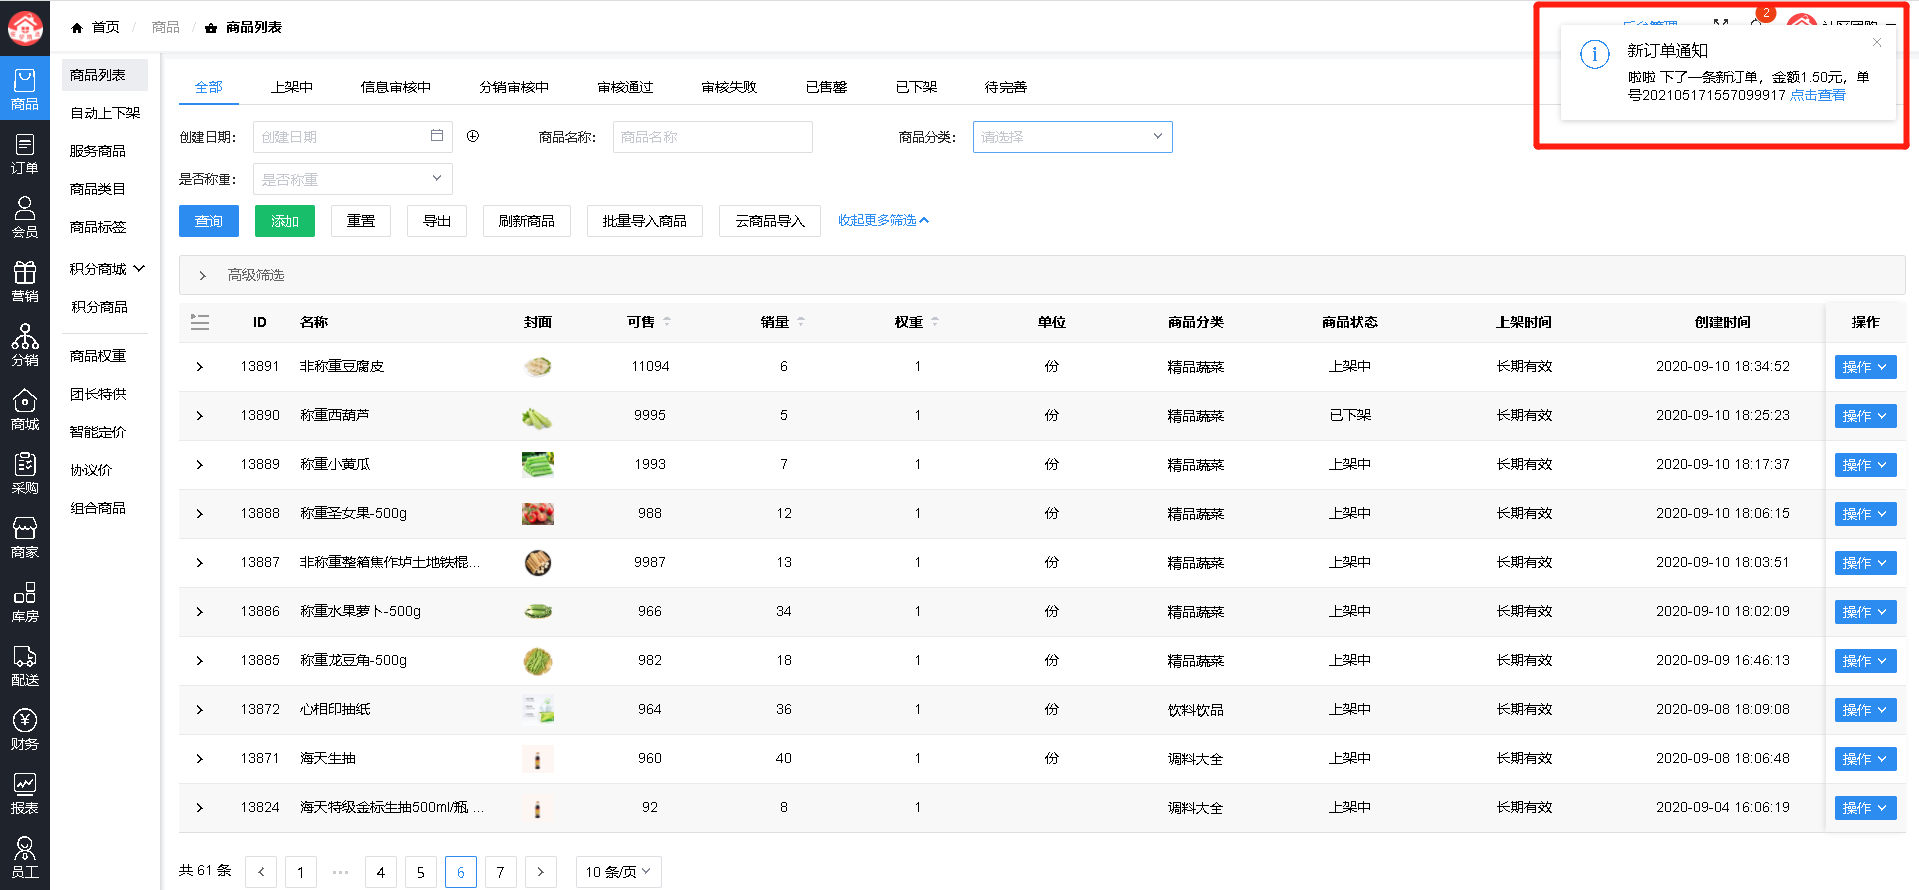The image size is (1919, 890).
Task: Open the 报表 reports sidebar icon
Action: (x=25, y=794)
